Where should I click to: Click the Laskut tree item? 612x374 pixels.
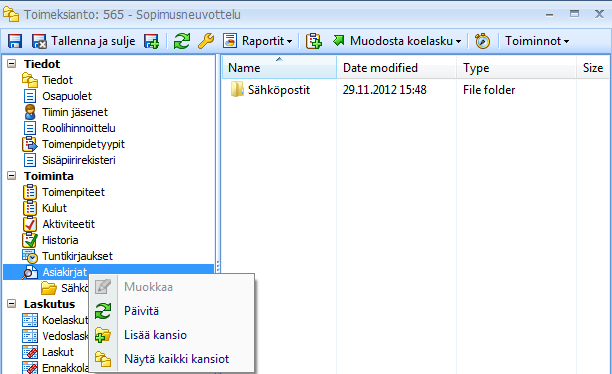(x=48, y=352)
